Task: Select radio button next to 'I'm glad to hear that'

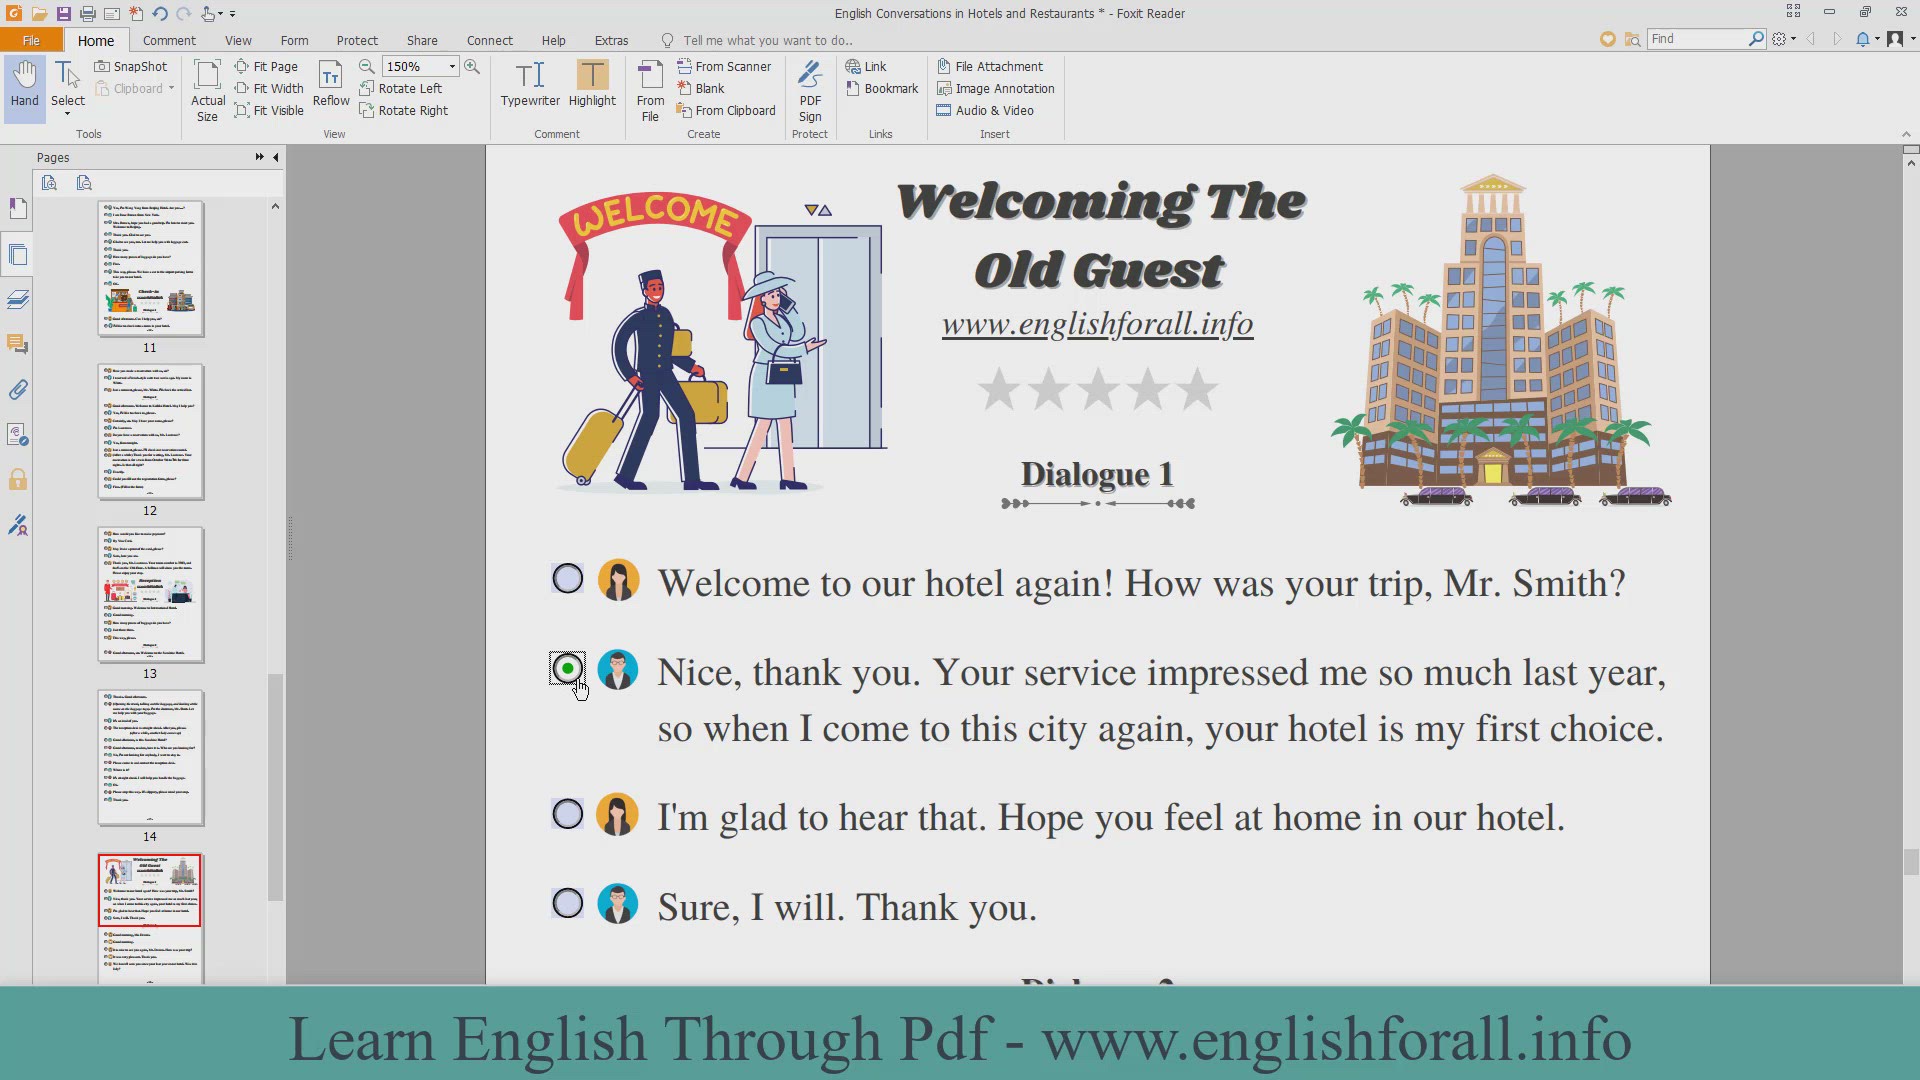Action: pos(568,814)
